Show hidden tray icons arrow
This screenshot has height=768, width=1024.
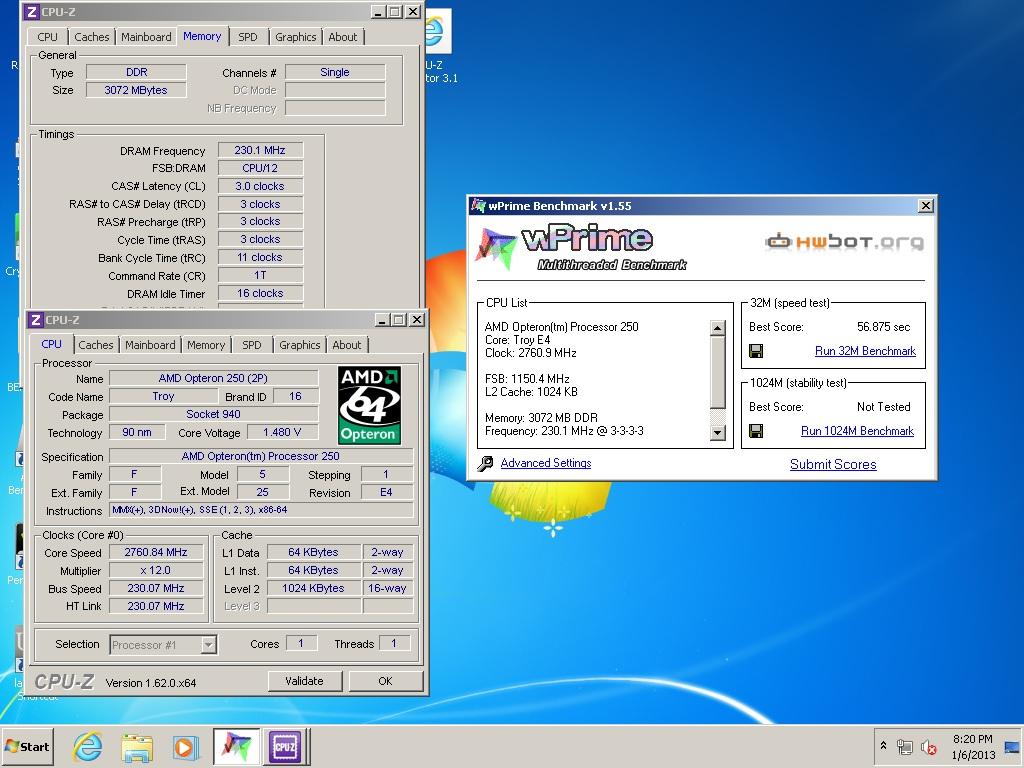click(x=884, y=746)
